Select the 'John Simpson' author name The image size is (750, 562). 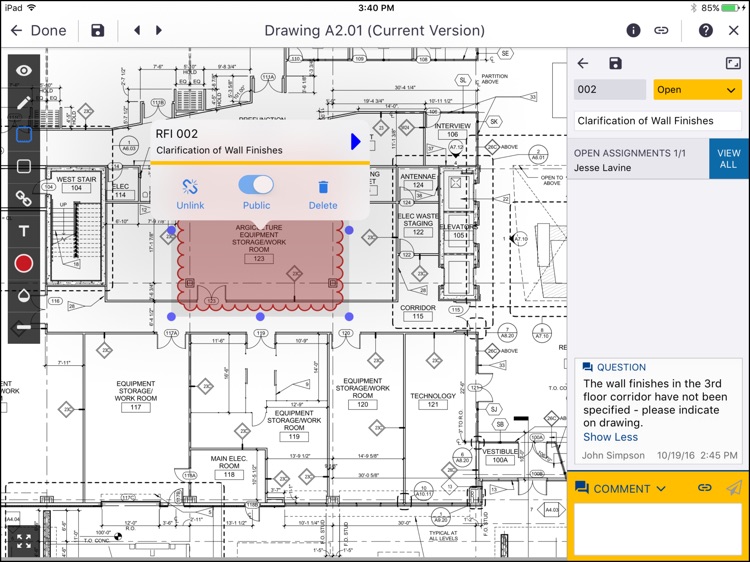click(613, 455)
